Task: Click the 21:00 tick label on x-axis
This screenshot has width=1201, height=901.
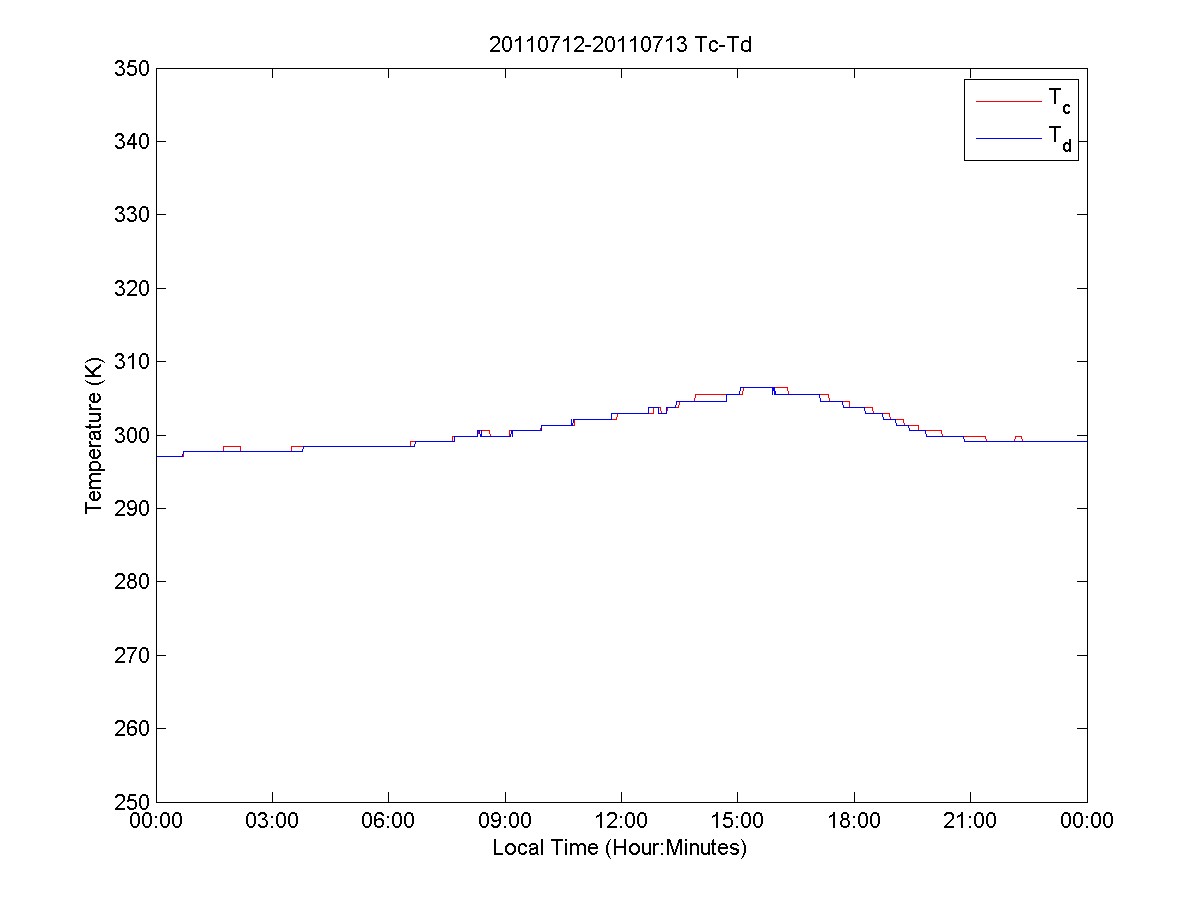Action: tap(970, 822)
